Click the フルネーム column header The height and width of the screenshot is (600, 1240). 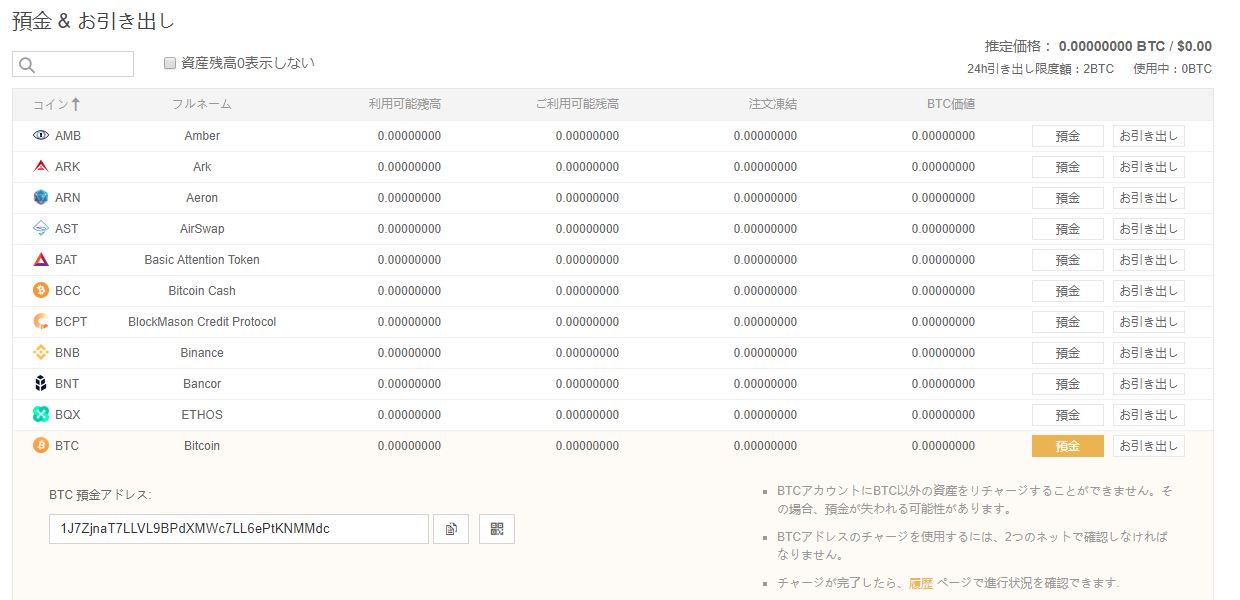(202, 104)
